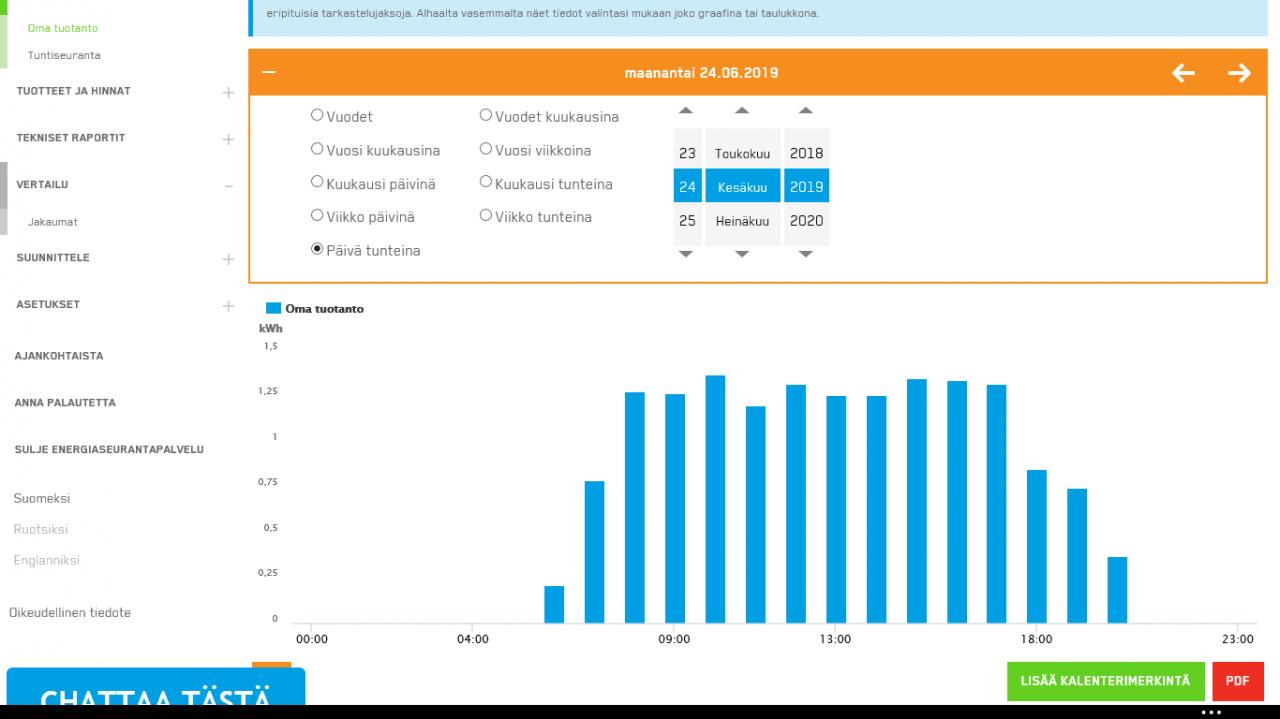1280x719 pixels.
Task: Select the Vuodet radio button
Action: click(x=317, y=115)
